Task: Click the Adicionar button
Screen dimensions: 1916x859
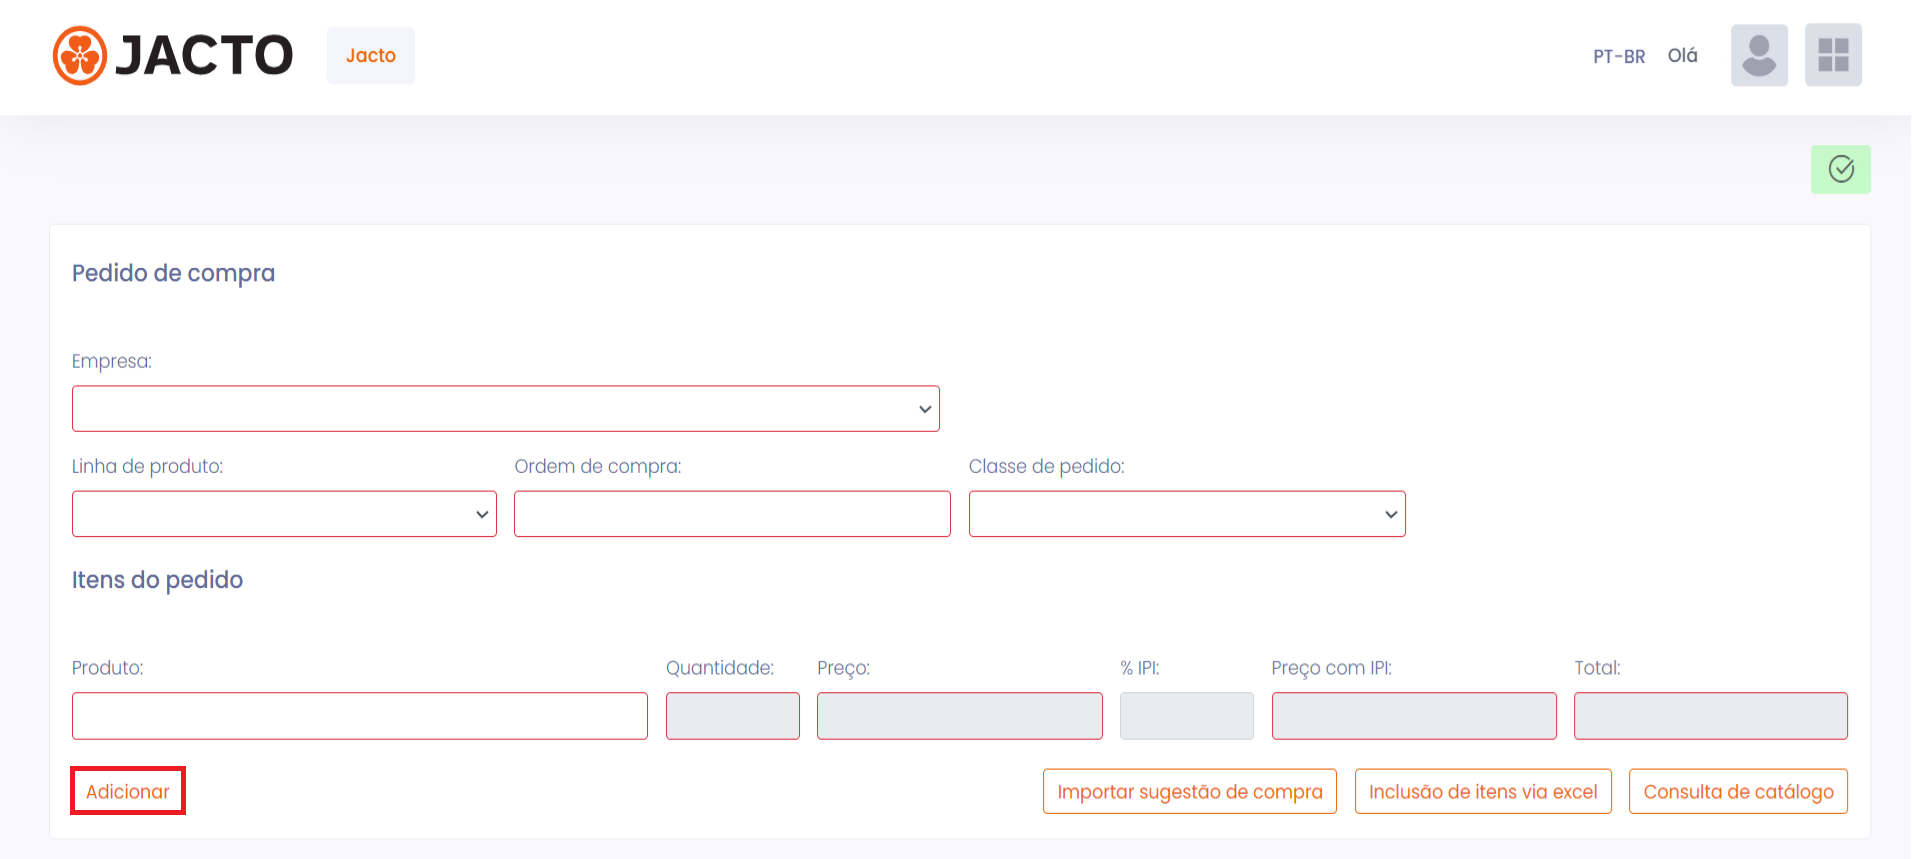Action: (x=128, y=791)
